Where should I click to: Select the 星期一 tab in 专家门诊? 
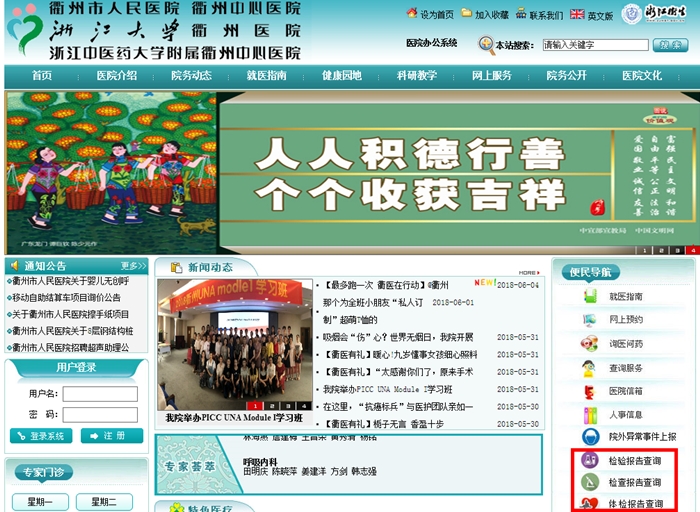39,502
